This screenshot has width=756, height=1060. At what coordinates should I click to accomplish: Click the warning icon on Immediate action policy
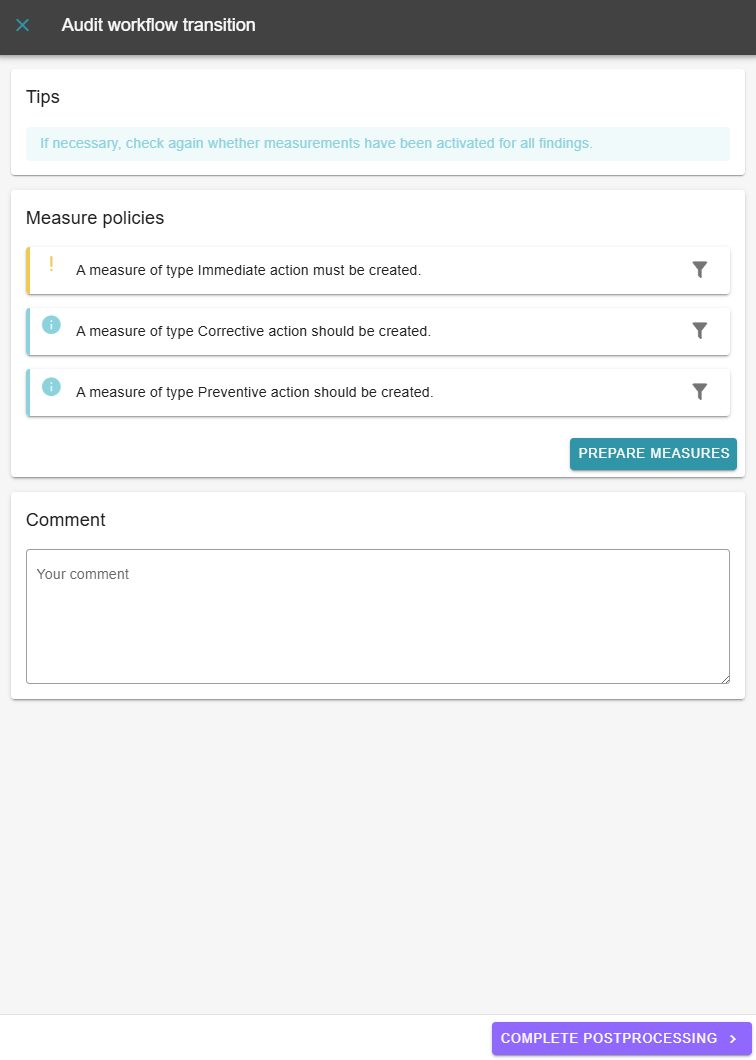point(51,265)
